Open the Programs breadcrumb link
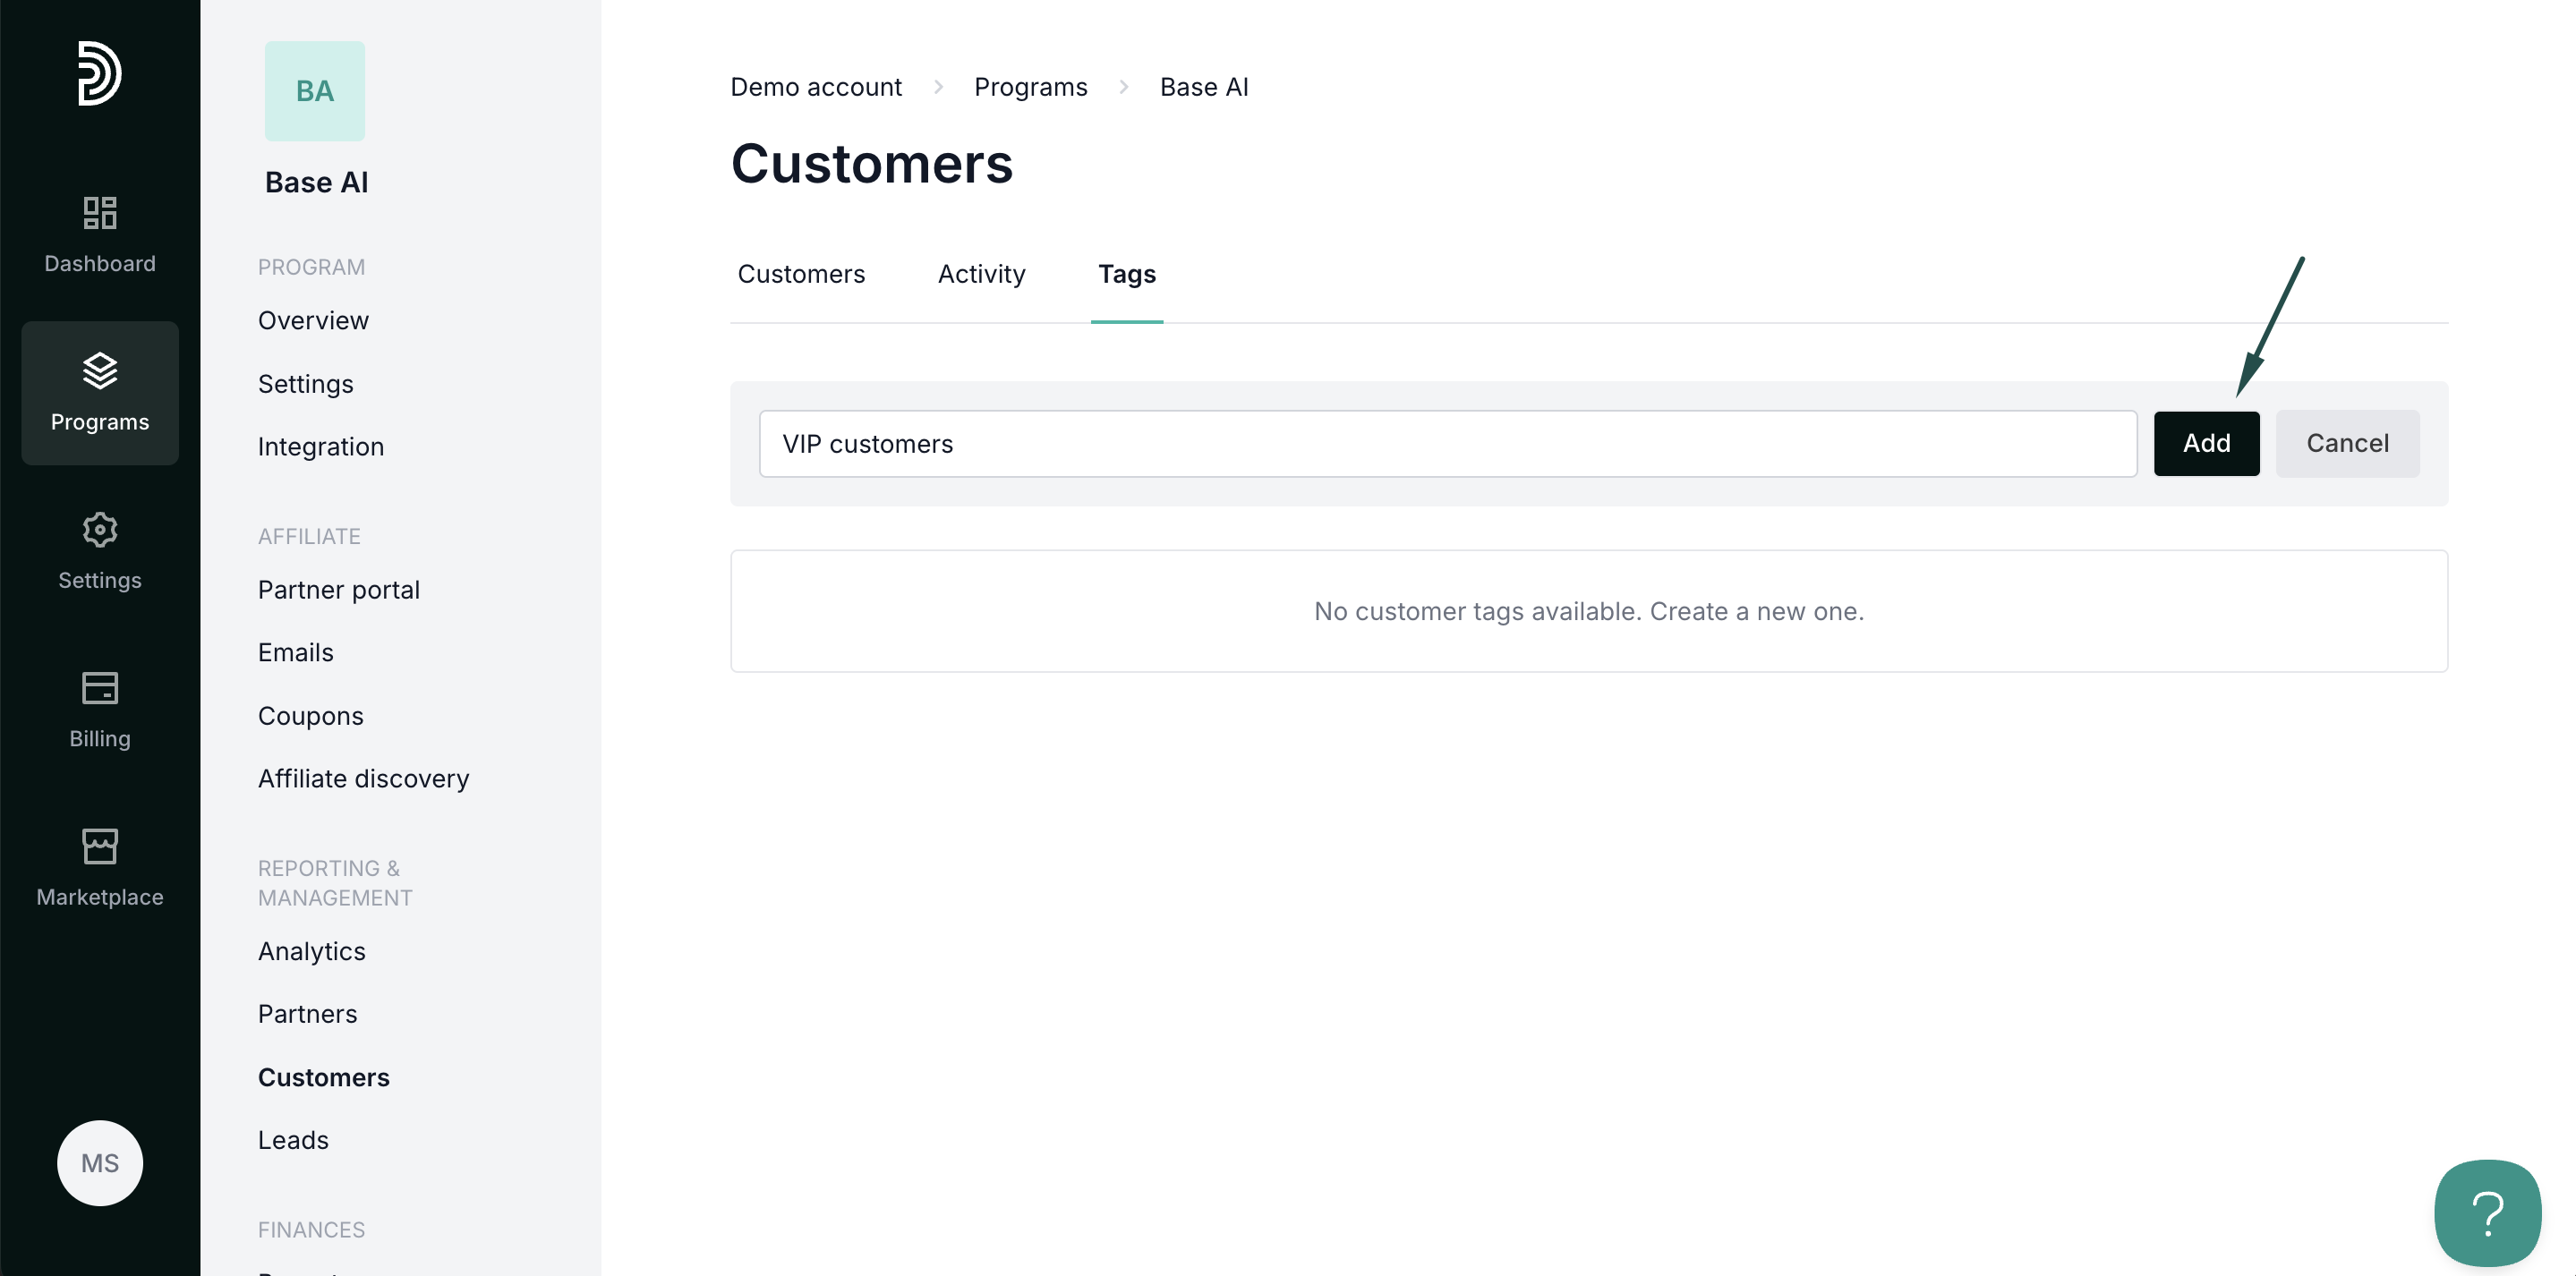The image size is (2576, 1276). (1030, 87)
